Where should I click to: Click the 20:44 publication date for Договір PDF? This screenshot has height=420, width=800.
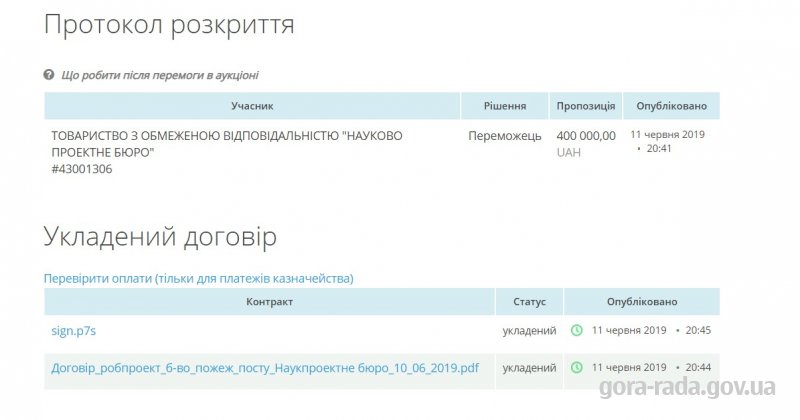pyautogui.click(x=651, y=367)
